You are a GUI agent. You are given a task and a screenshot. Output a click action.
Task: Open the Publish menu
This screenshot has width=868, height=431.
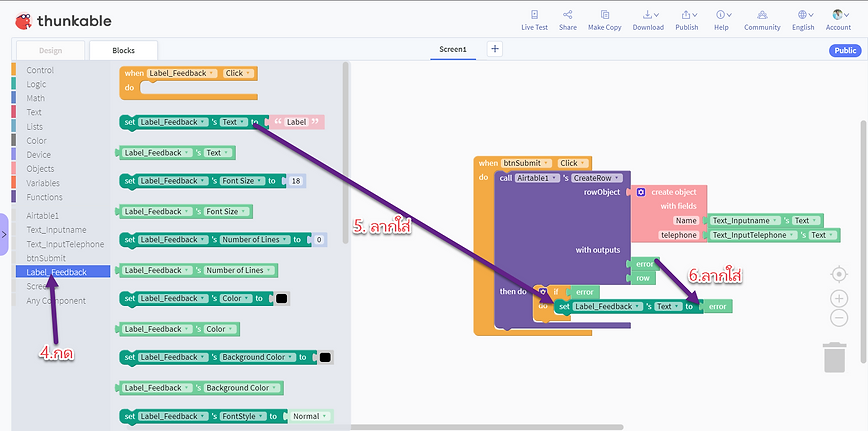[x=686, y=20]
